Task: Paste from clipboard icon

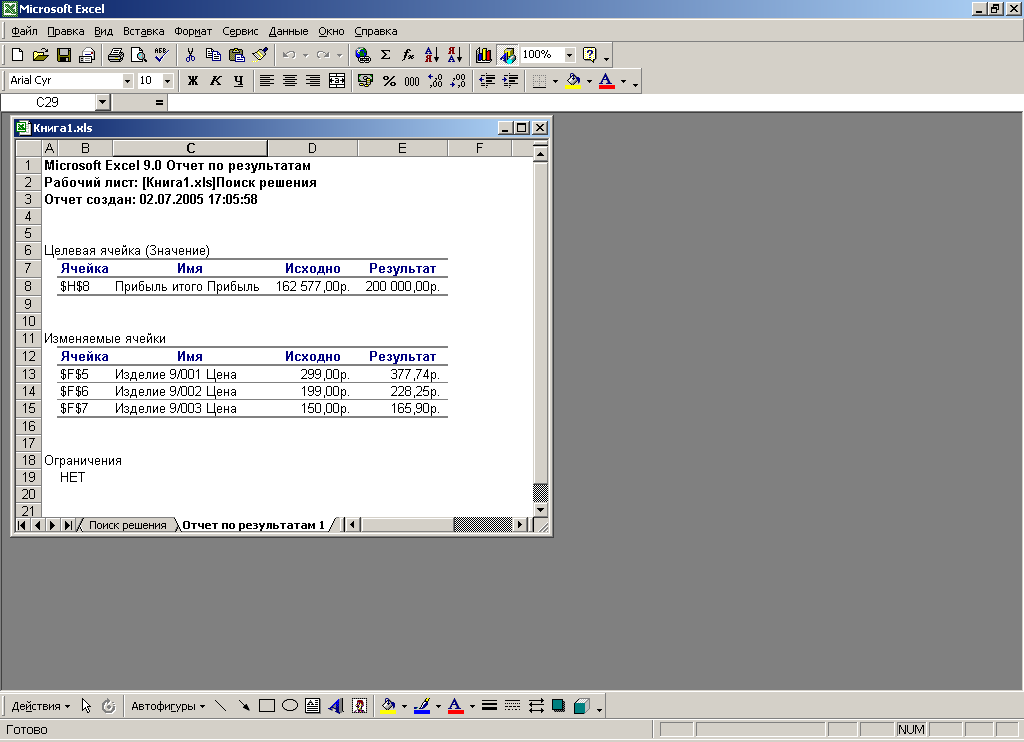Action: pyautogui.click(x=236, y=55)
